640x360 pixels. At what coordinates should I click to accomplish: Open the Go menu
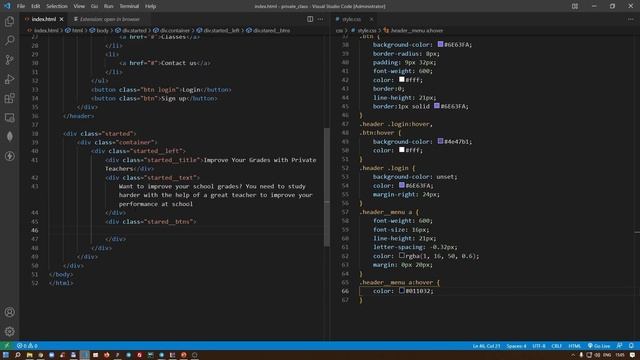[x=94, y=6]
